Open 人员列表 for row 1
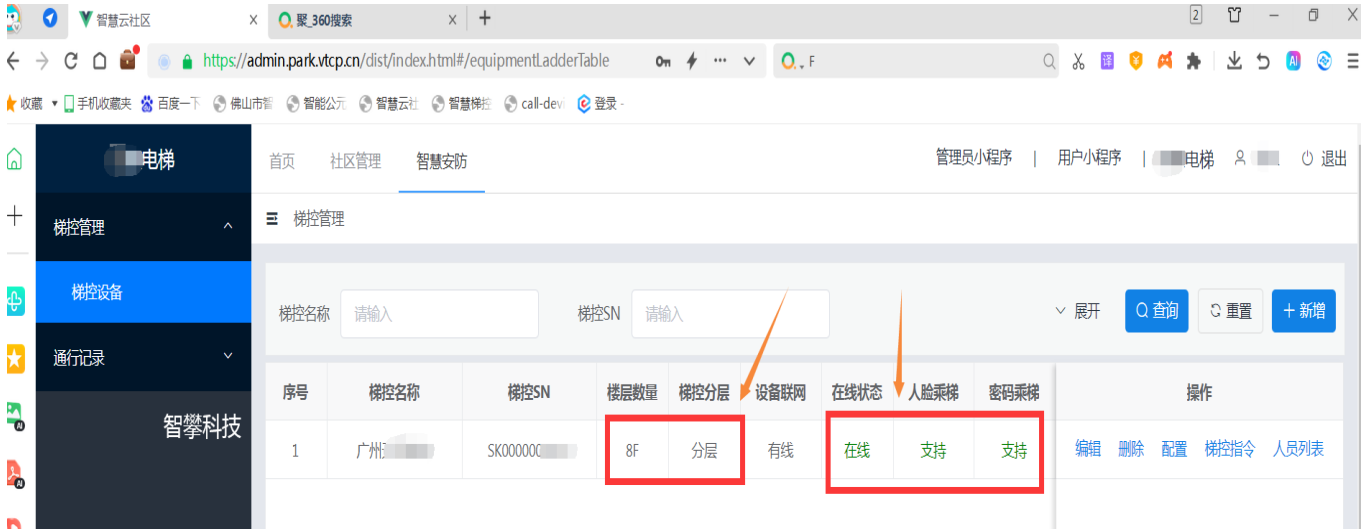Viewport: 1368px width, 531px height. 1298,449
